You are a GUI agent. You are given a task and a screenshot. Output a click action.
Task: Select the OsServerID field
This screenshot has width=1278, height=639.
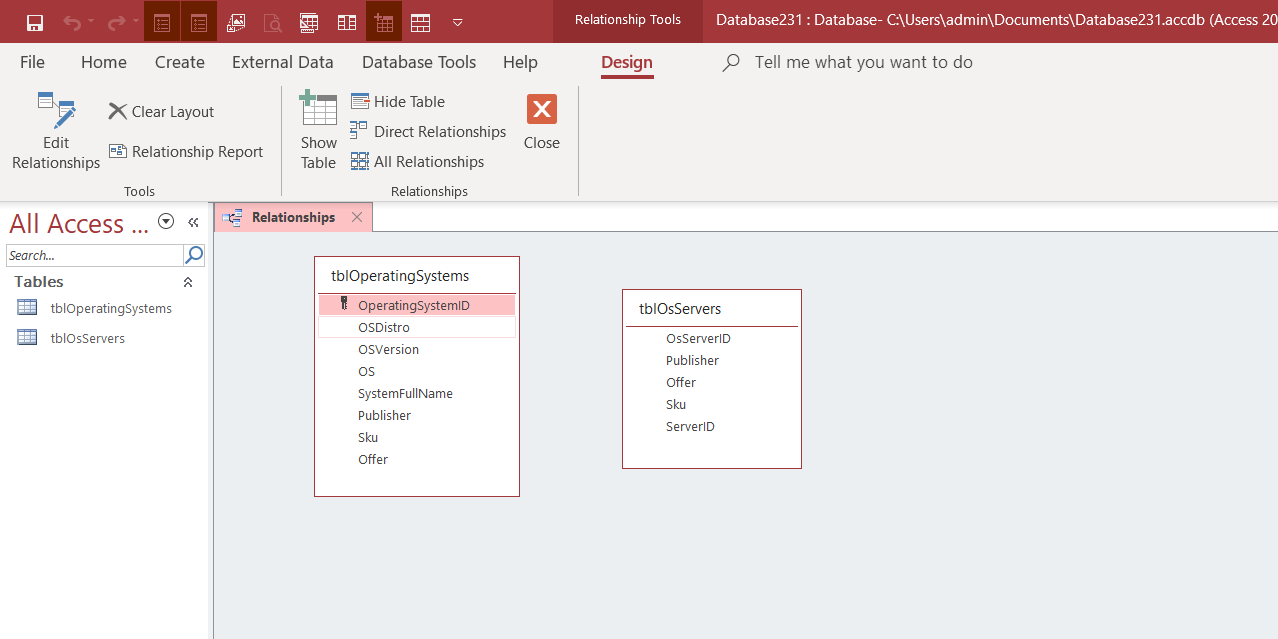712,338
